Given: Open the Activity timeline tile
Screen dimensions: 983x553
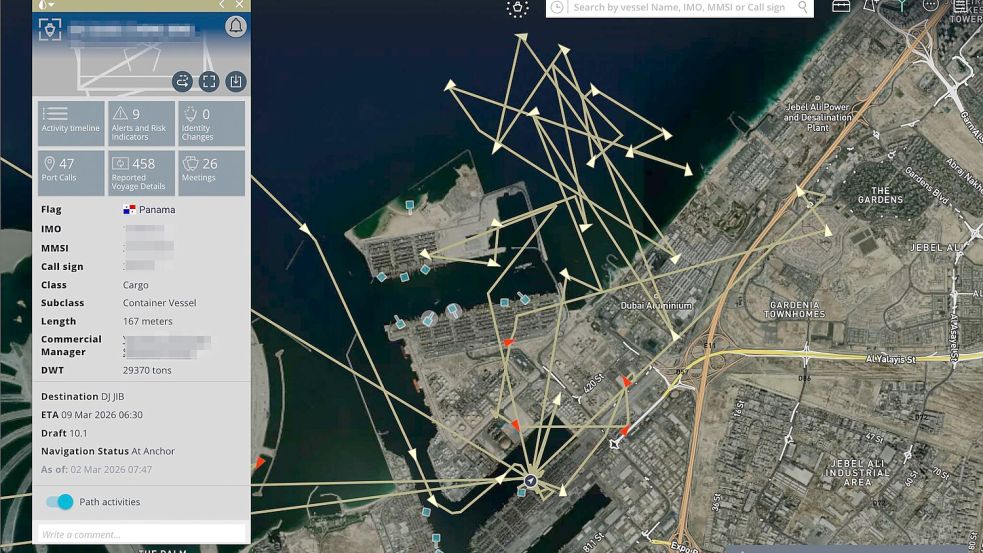Looking at the screenshot, I should (71, 124).
